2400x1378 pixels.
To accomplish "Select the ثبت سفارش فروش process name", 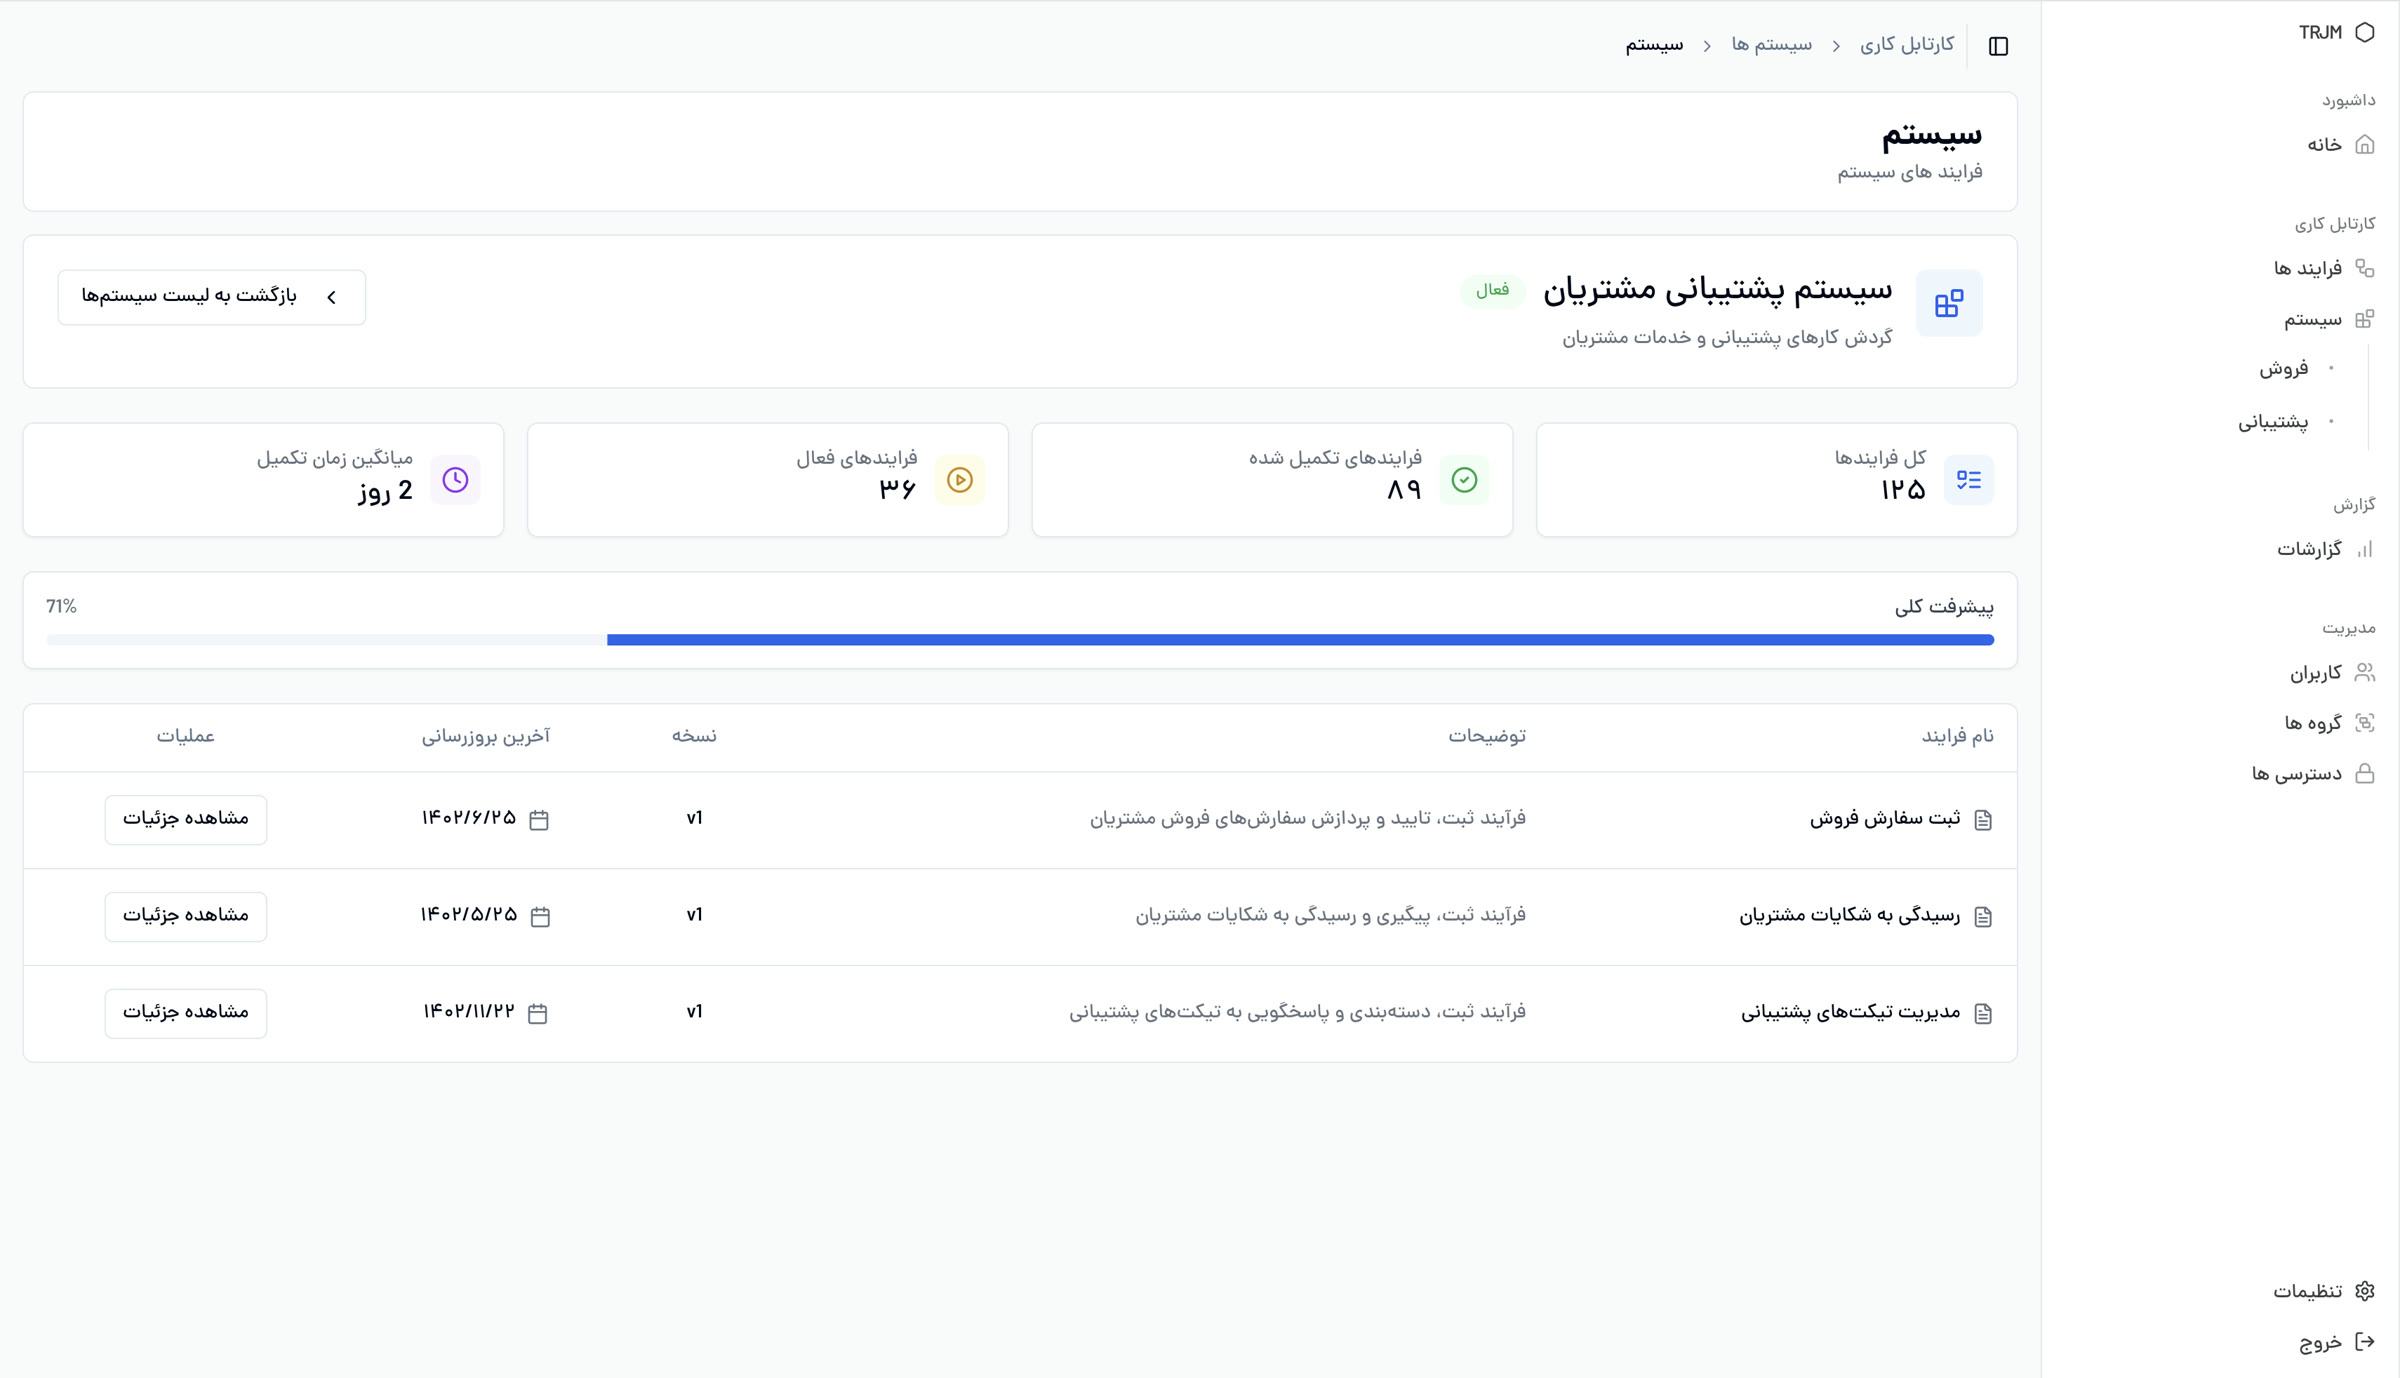I will (1885, 819).
